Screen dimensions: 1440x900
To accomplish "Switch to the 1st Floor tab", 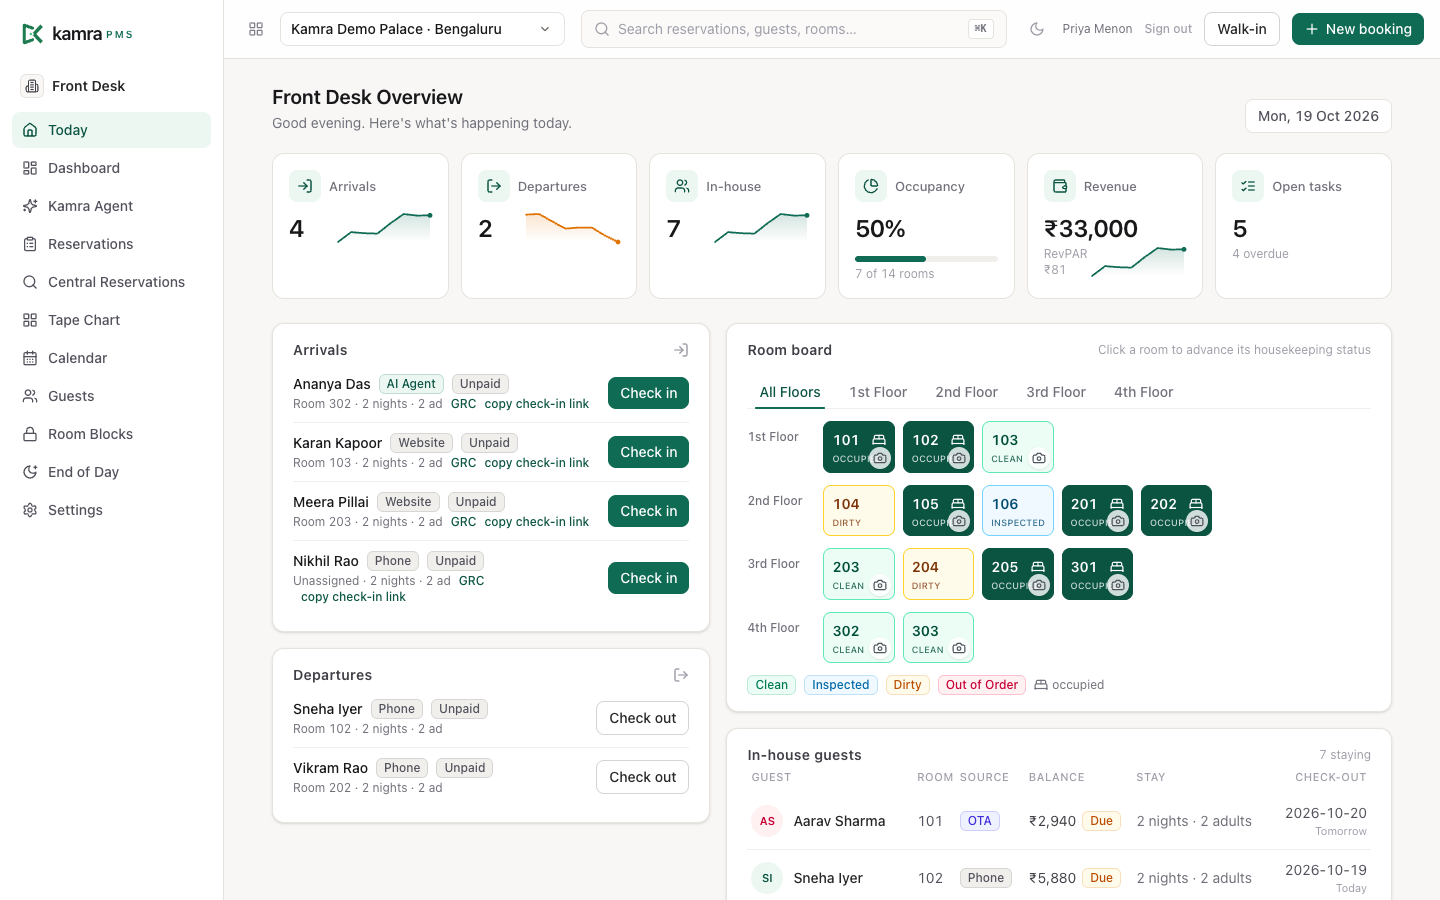I will pos(878,392).
